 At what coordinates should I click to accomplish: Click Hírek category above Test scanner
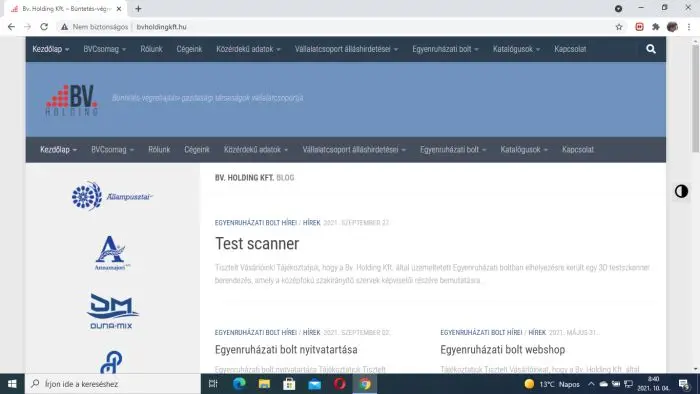(312, 223)
